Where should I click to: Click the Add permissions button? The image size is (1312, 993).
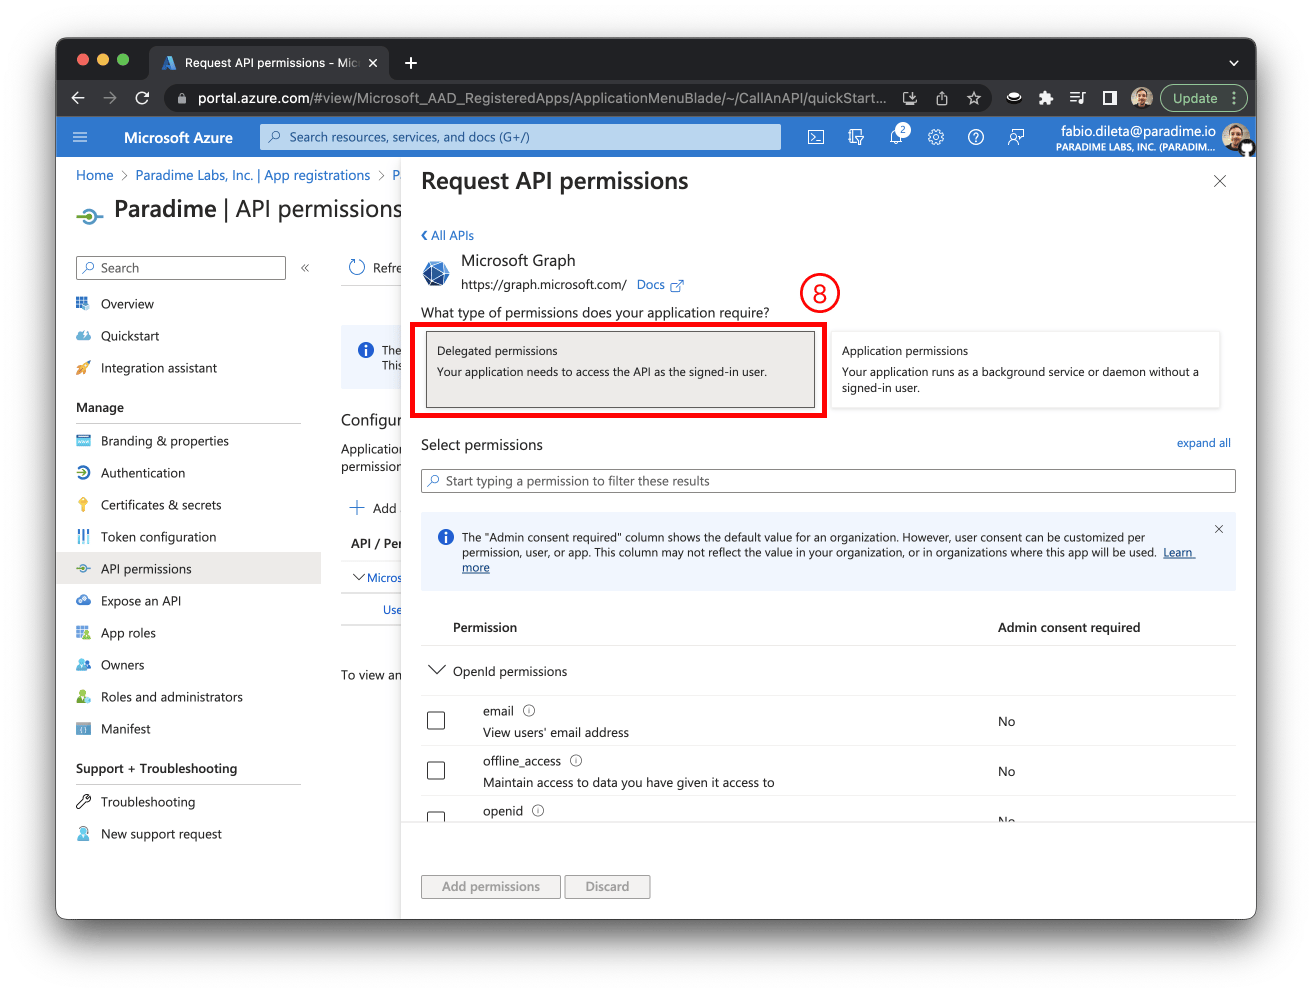tap(491, 887)
